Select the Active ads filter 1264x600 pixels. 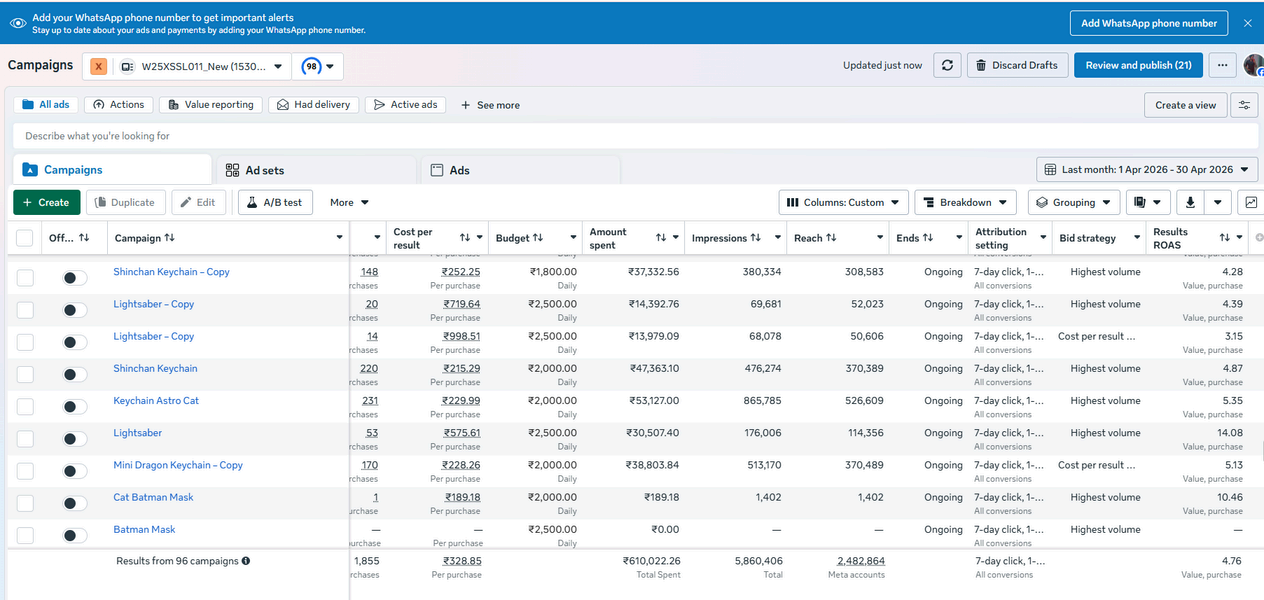405,105
